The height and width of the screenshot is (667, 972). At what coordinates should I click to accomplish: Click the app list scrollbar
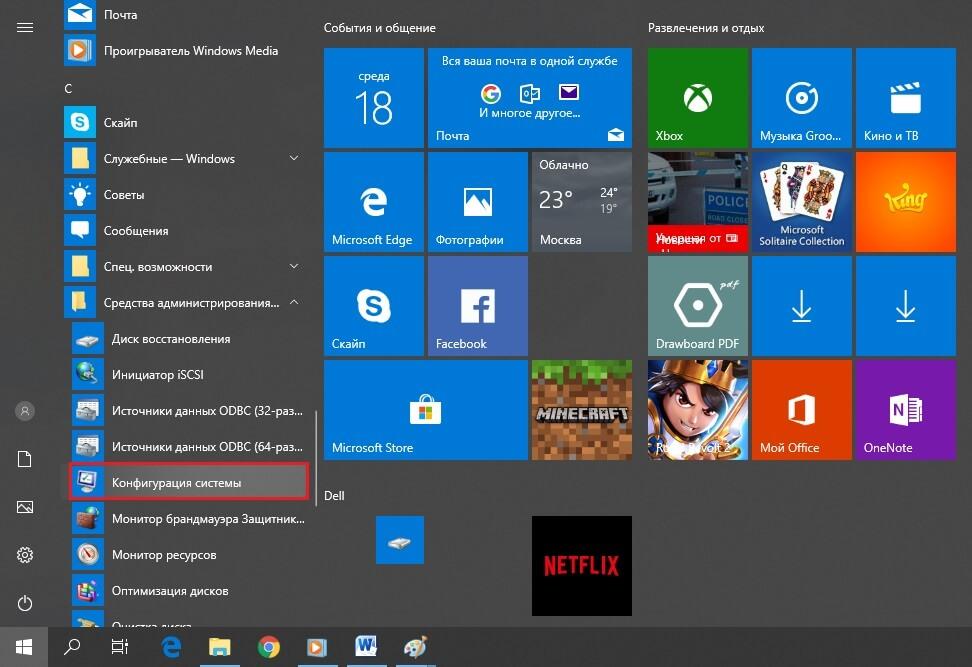tap(316, 459)
